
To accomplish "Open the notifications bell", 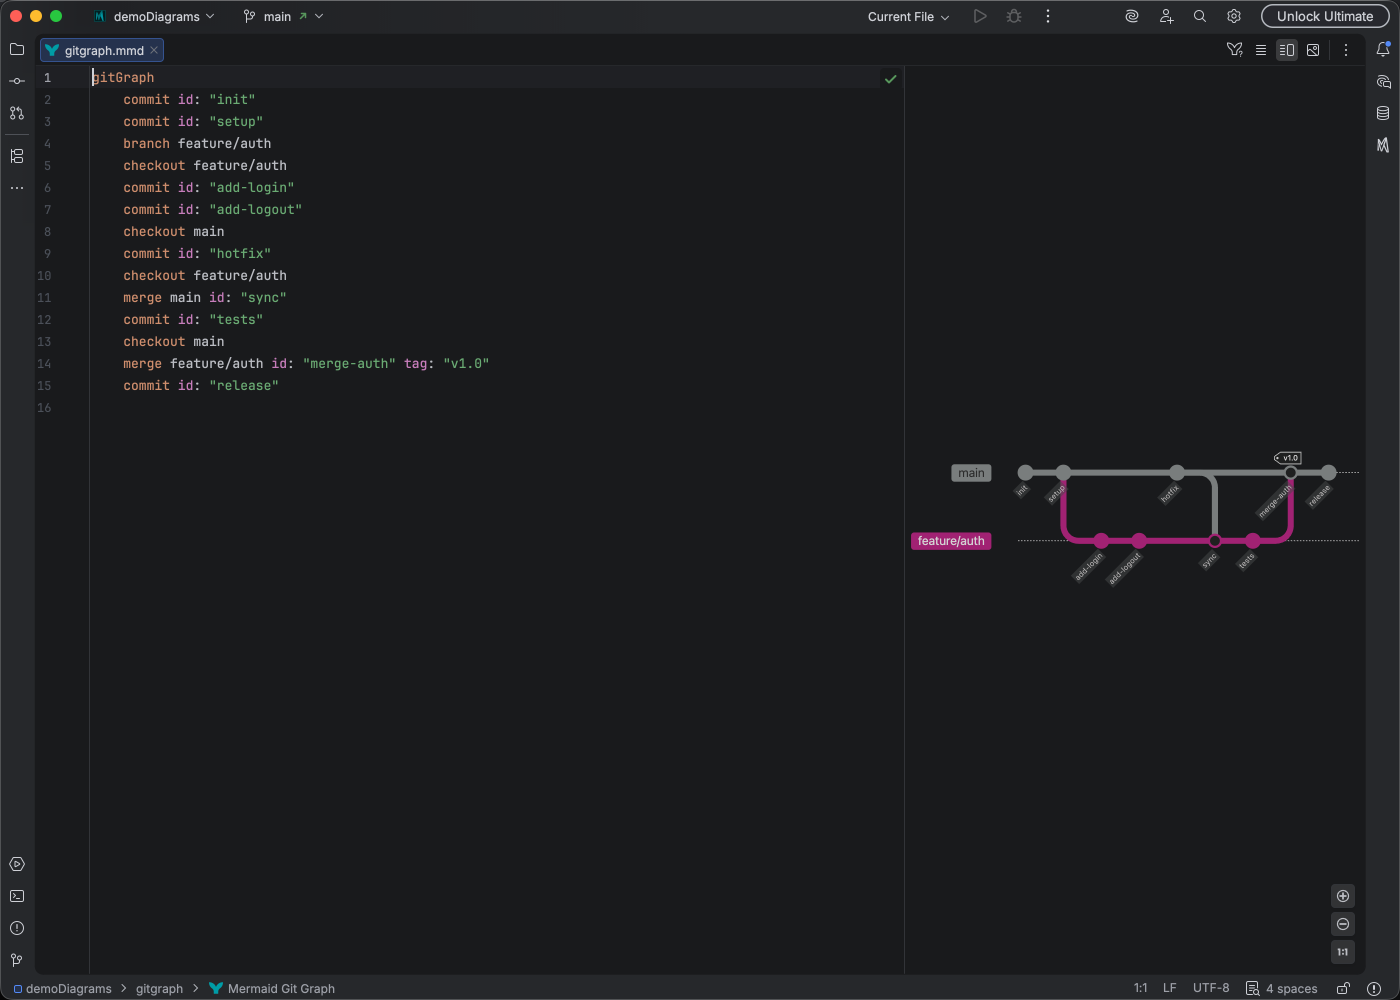I will [1384, 48].
